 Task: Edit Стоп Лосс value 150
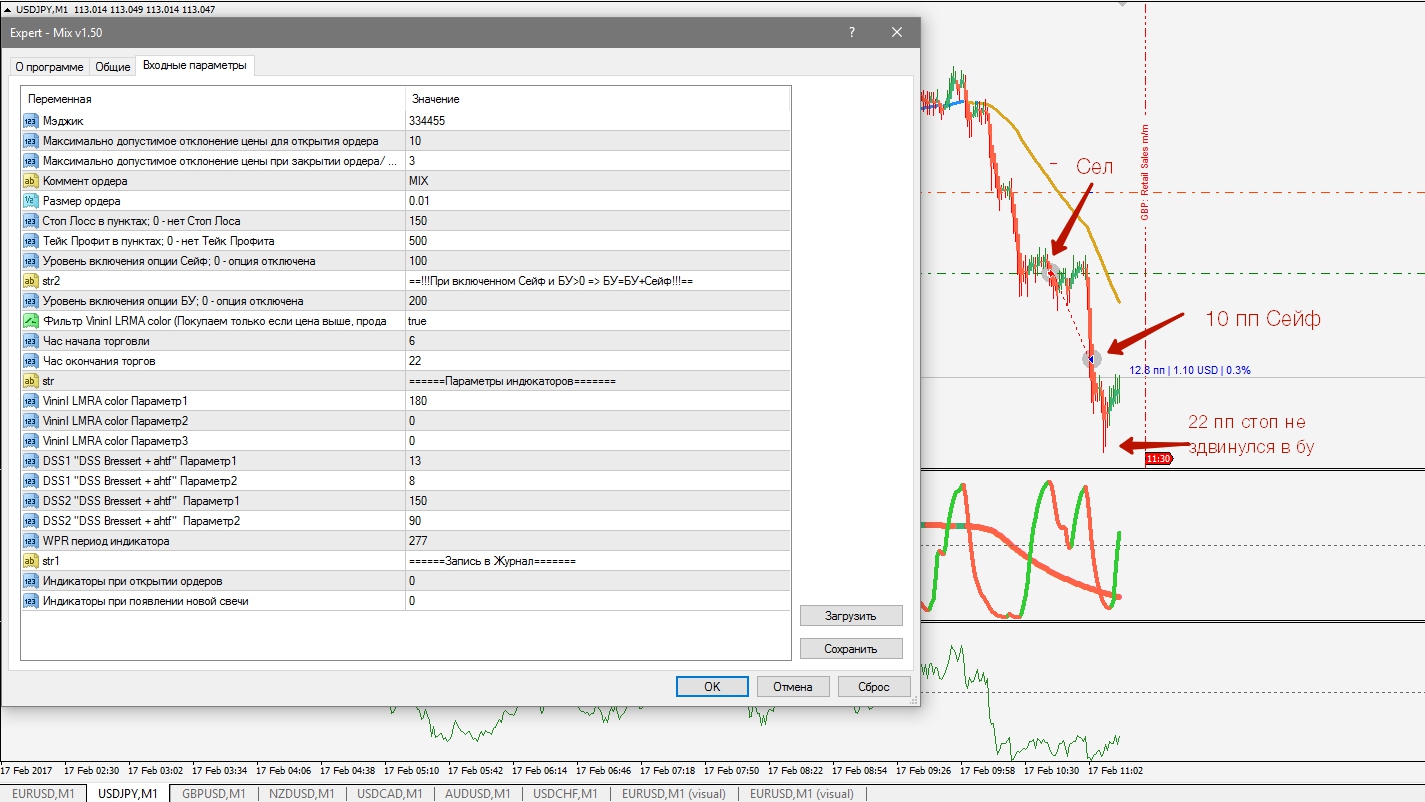(598, 221)
